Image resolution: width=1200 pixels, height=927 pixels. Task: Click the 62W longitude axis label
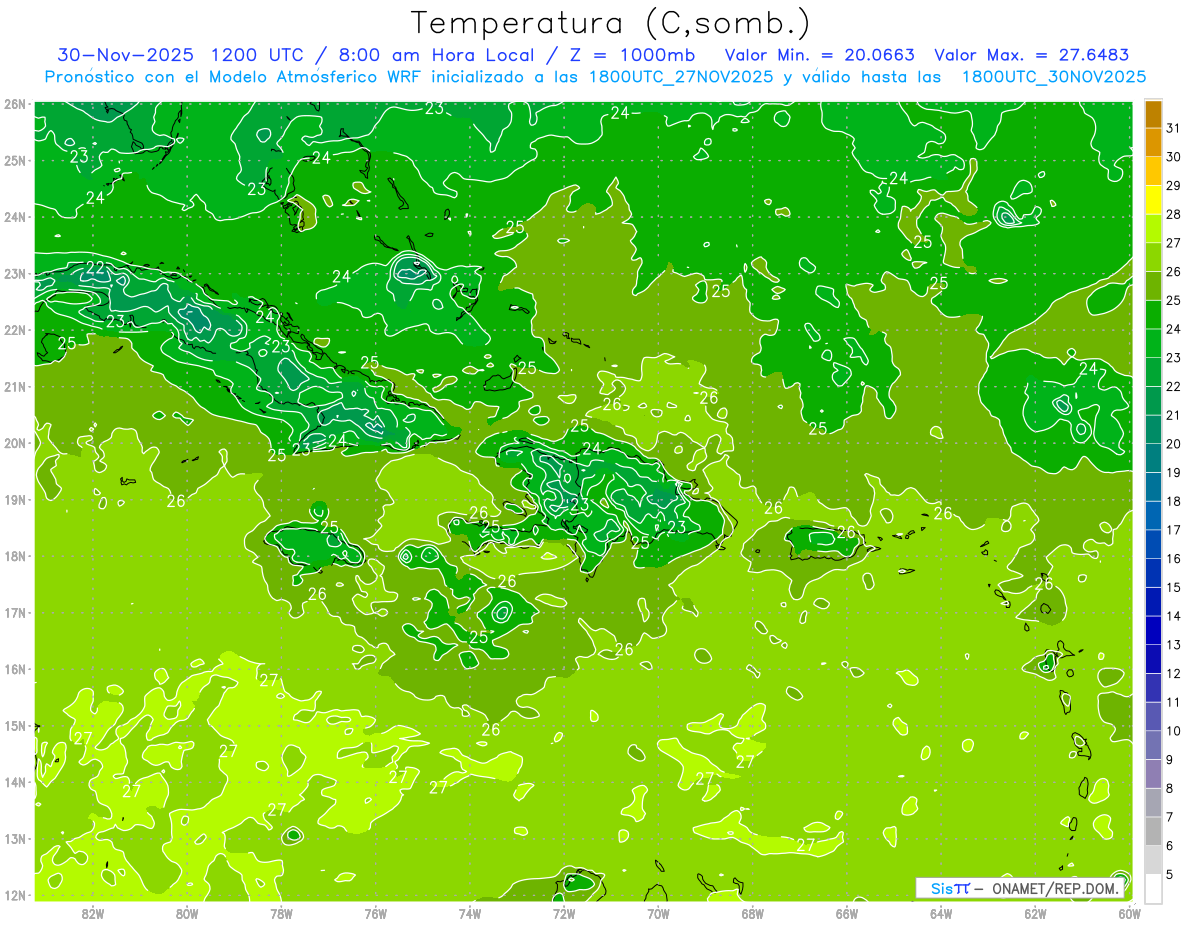1035,912
